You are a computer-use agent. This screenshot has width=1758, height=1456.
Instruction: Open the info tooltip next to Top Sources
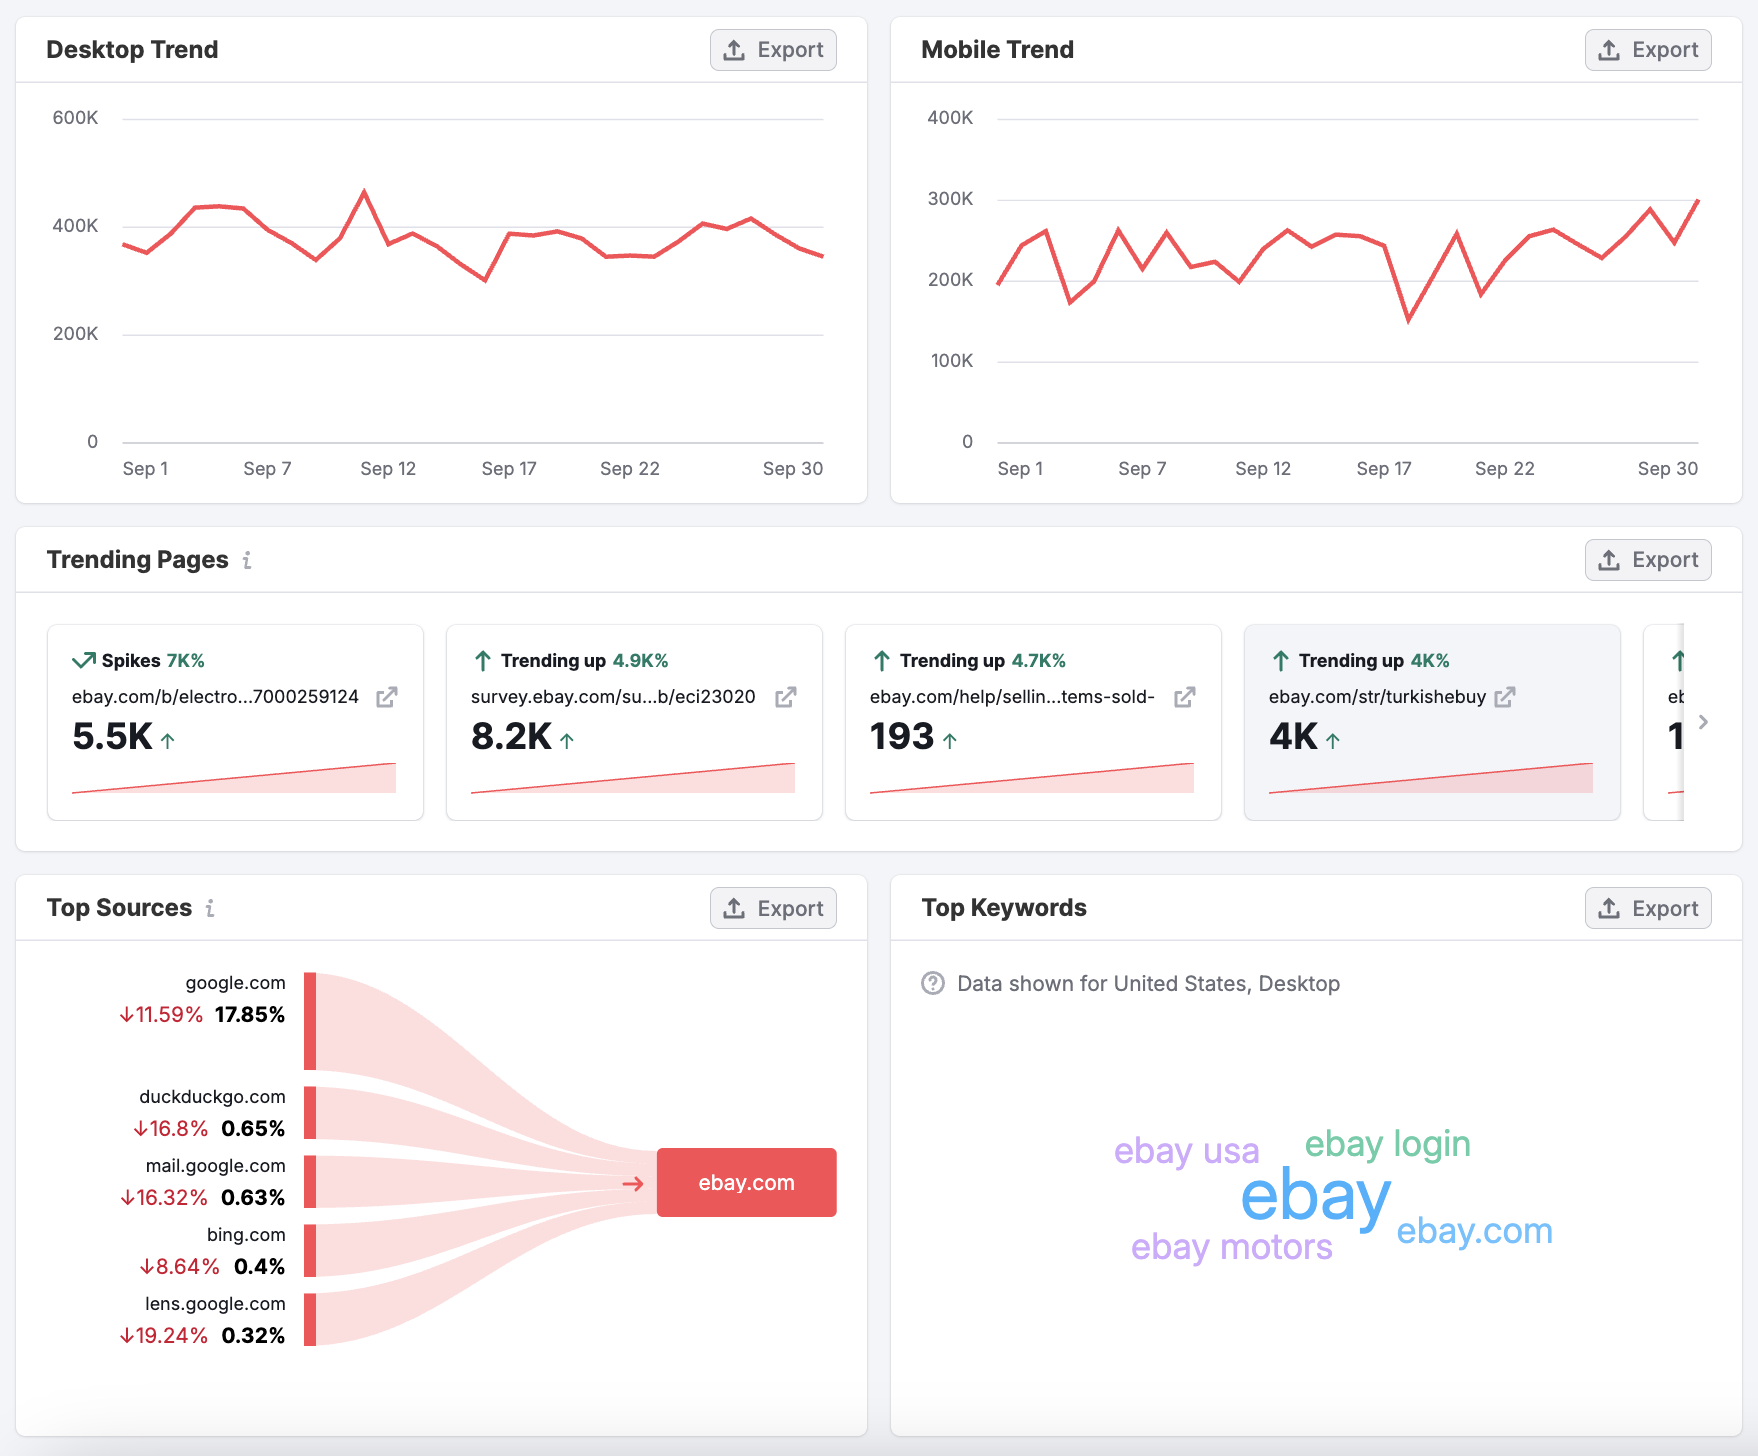click(x=210, y=908)
